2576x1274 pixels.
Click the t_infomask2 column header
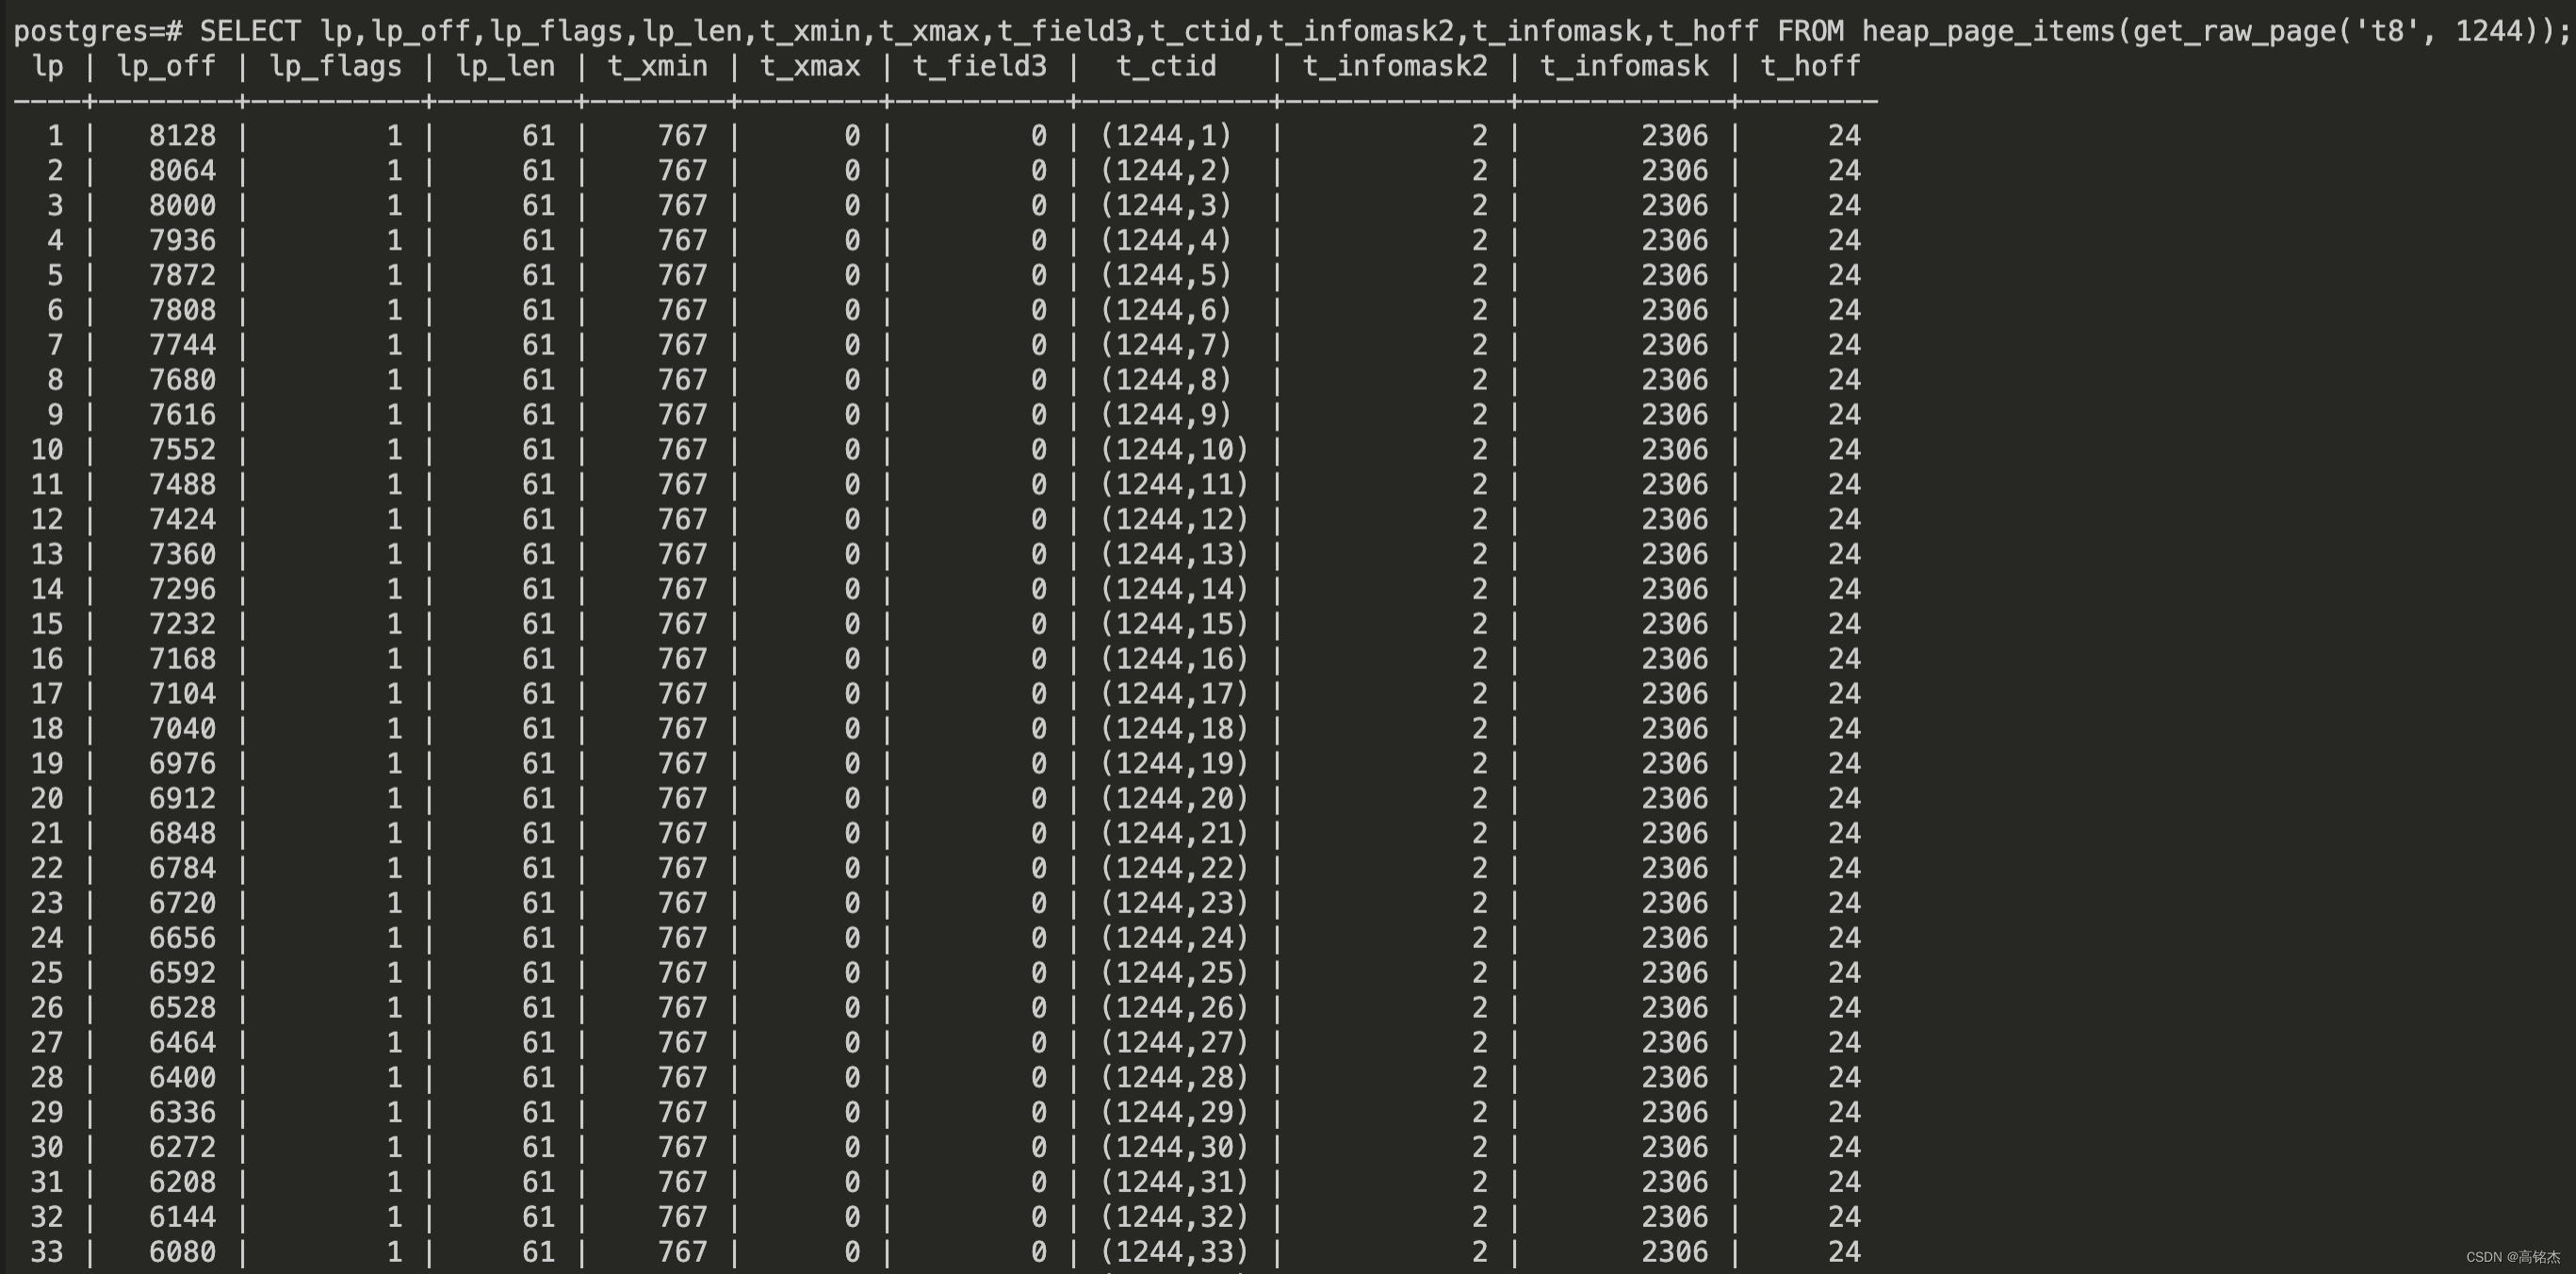[x=1395, y=66]
